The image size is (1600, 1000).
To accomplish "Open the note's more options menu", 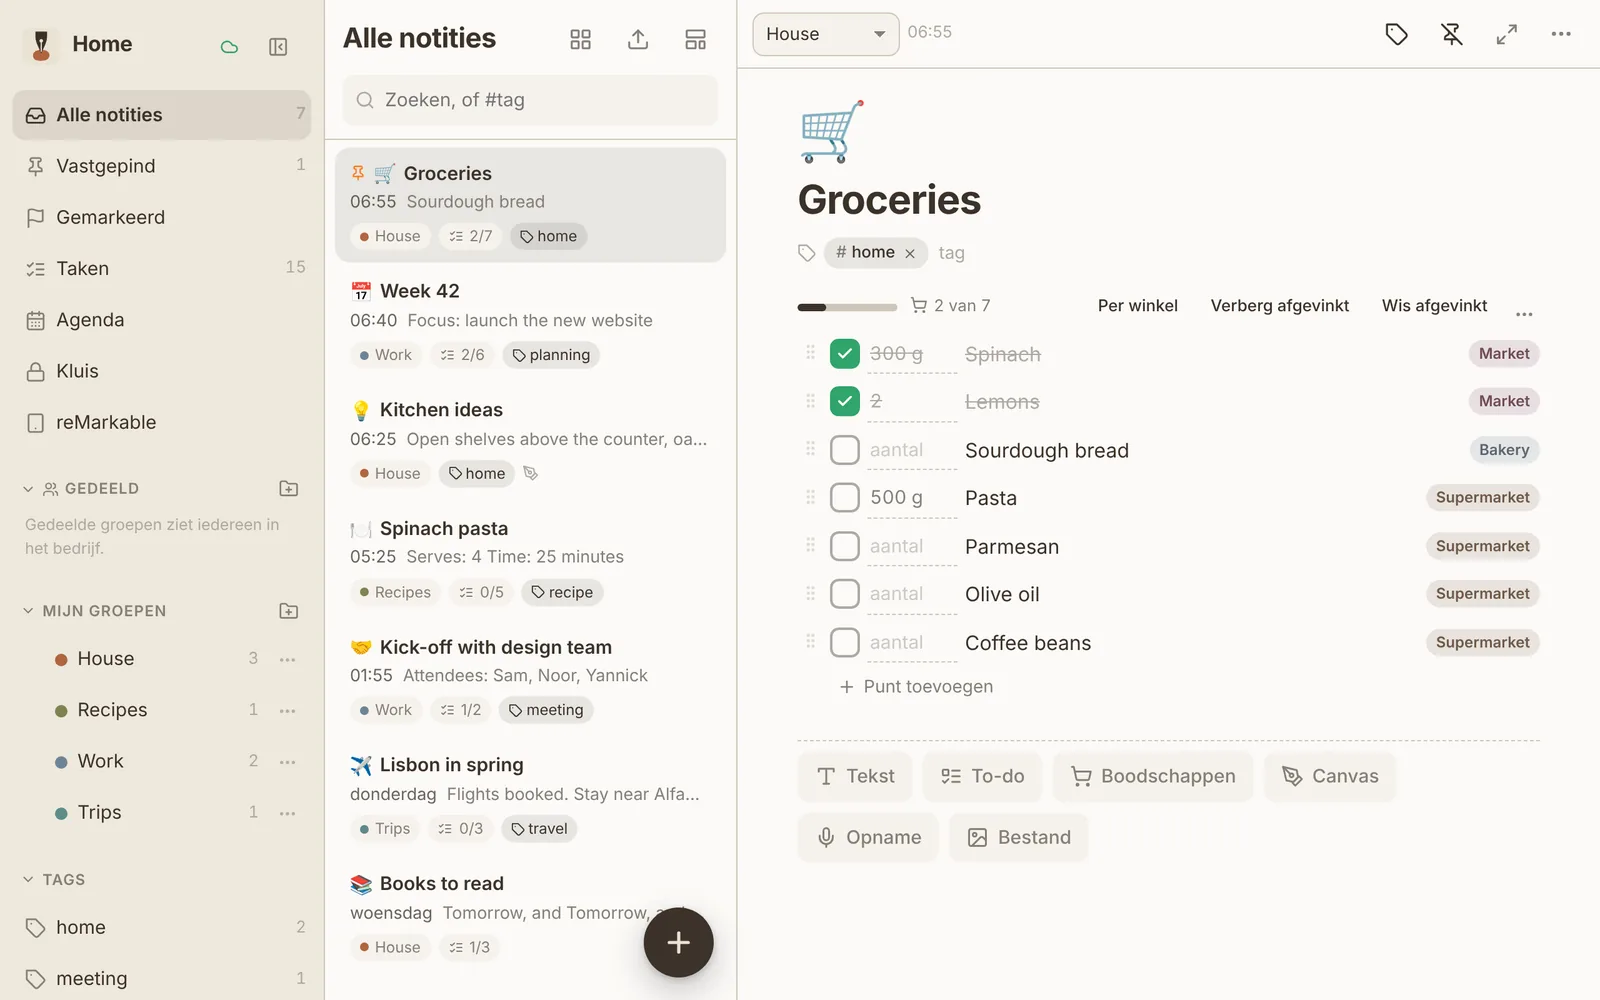I will point(1561,34).
